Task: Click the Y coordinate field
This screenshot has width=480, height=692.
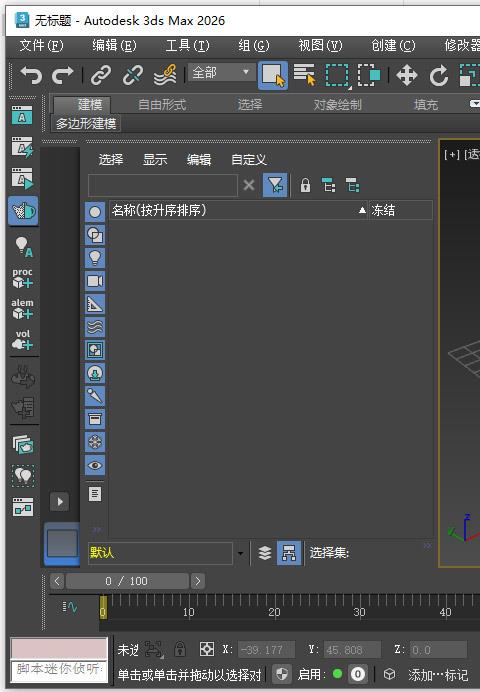Action: (x=352, y=650)
